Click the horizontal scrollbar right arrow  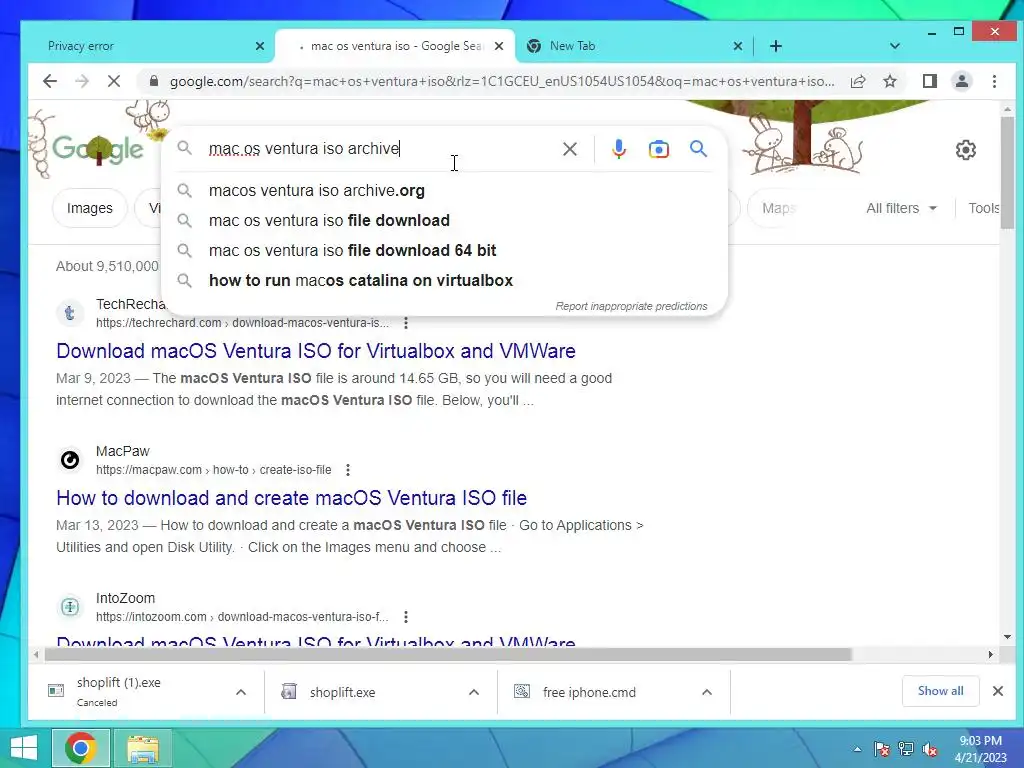pos(990,654)
